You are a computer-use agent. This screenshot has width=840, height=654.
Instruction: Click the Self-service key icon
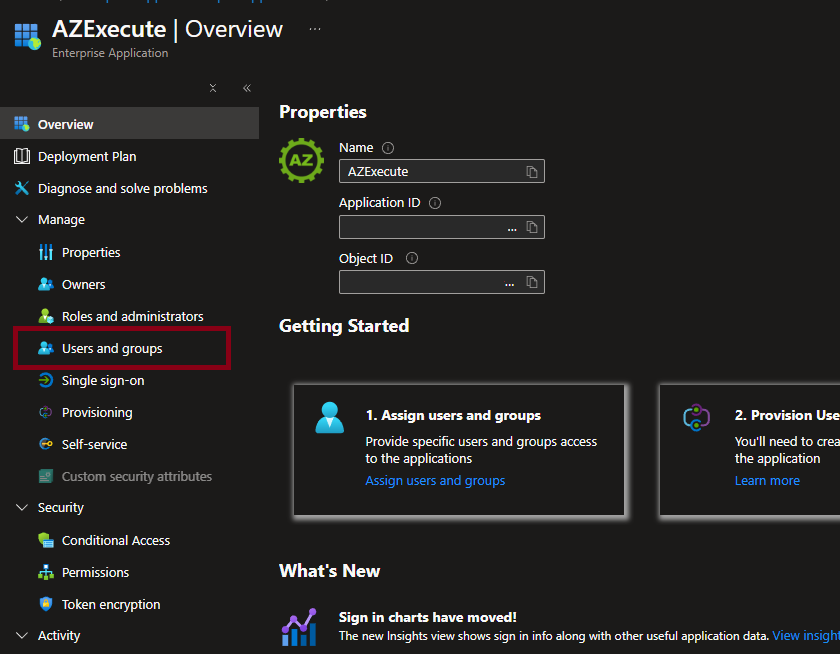point(46,444)
